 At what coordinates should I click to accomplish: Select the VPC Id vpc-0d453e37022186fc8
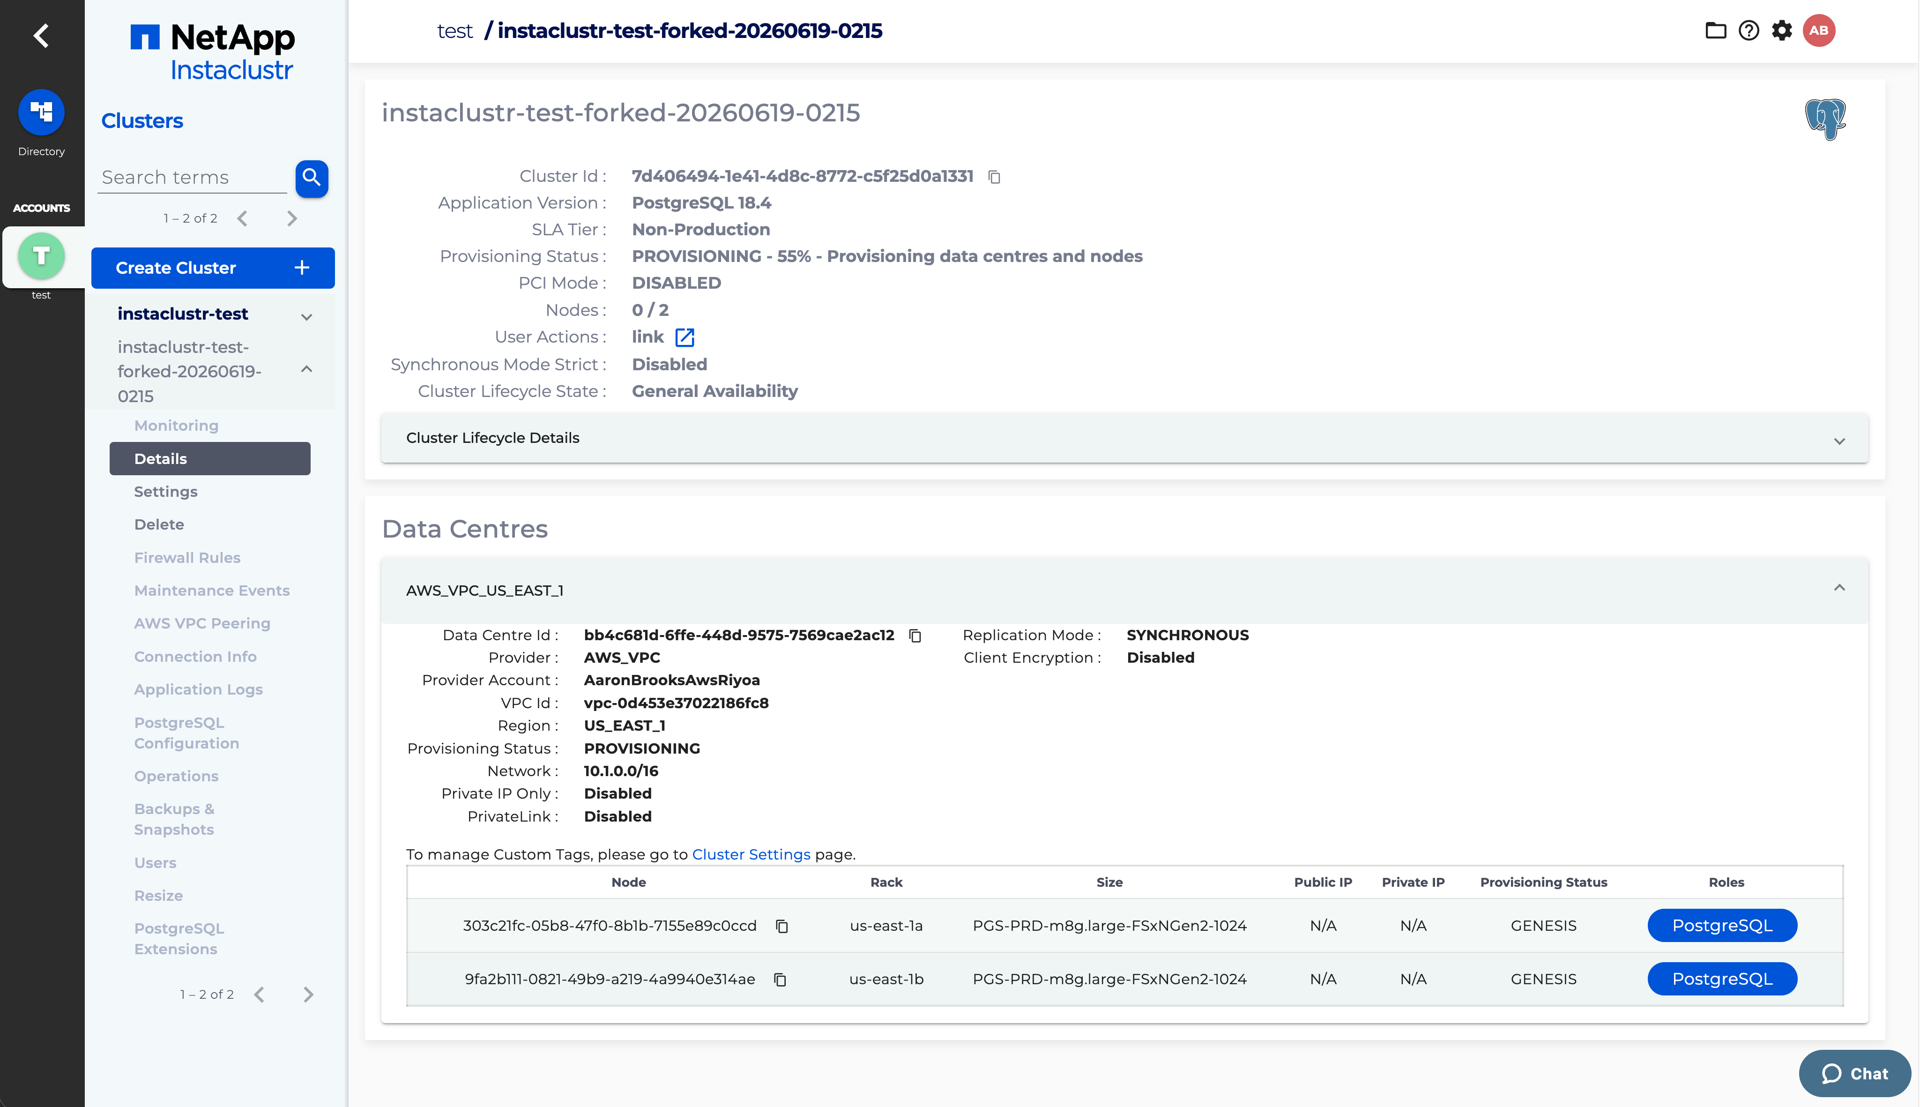pyautogui.click(x=676, y=704)
